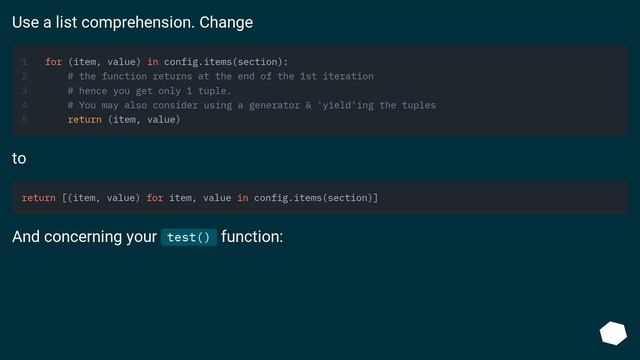
Task: Click the 'Use a list comprehension. Change' heading
Action: coord(132,22)
